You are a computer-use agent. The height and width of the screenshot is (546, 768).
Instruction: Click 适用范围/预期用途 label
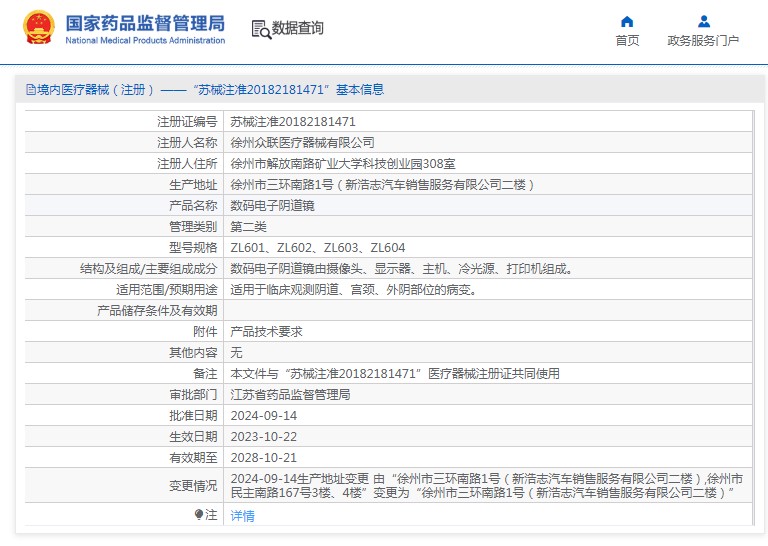click(x=167, y=290)
